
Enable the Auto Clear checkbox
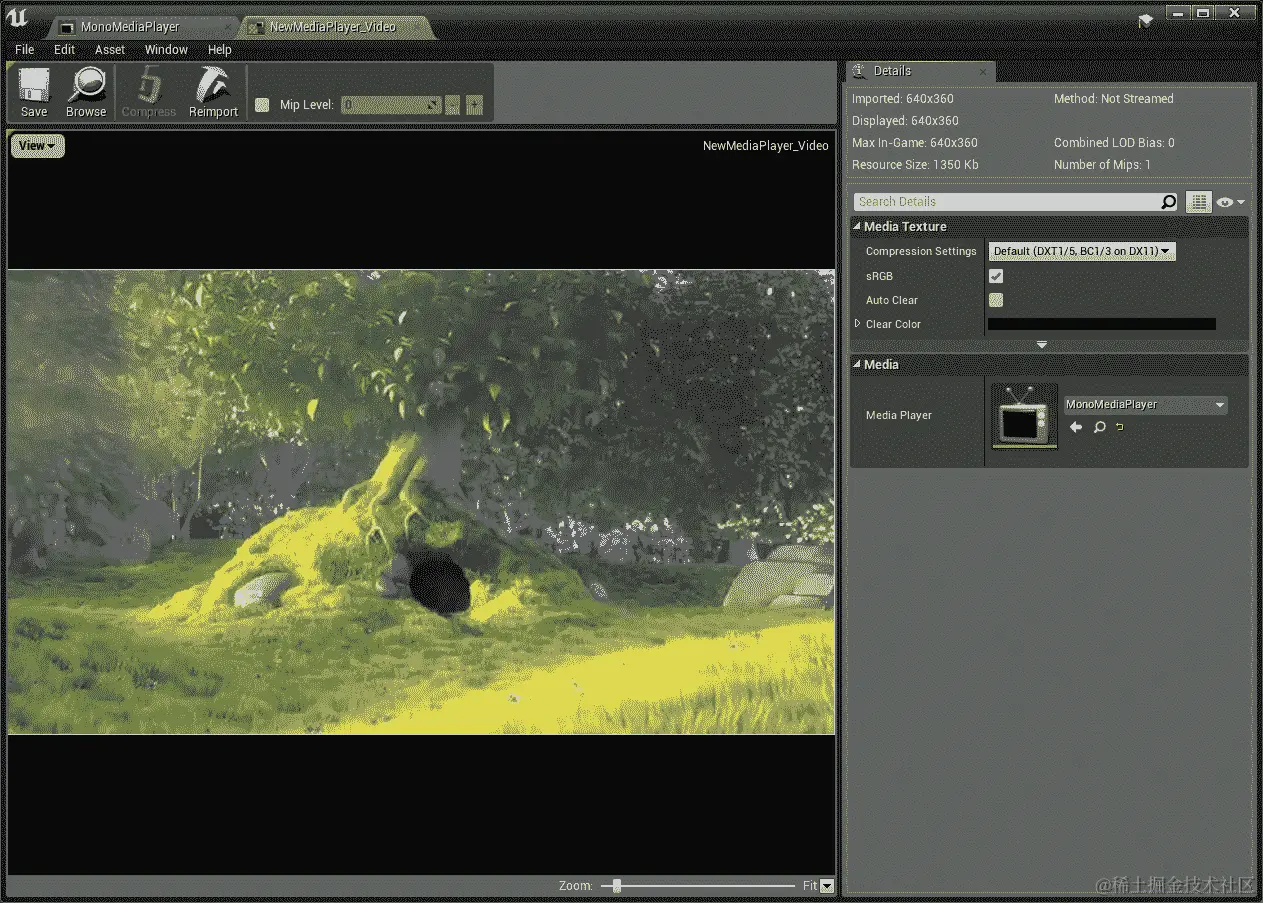(996, 300)
